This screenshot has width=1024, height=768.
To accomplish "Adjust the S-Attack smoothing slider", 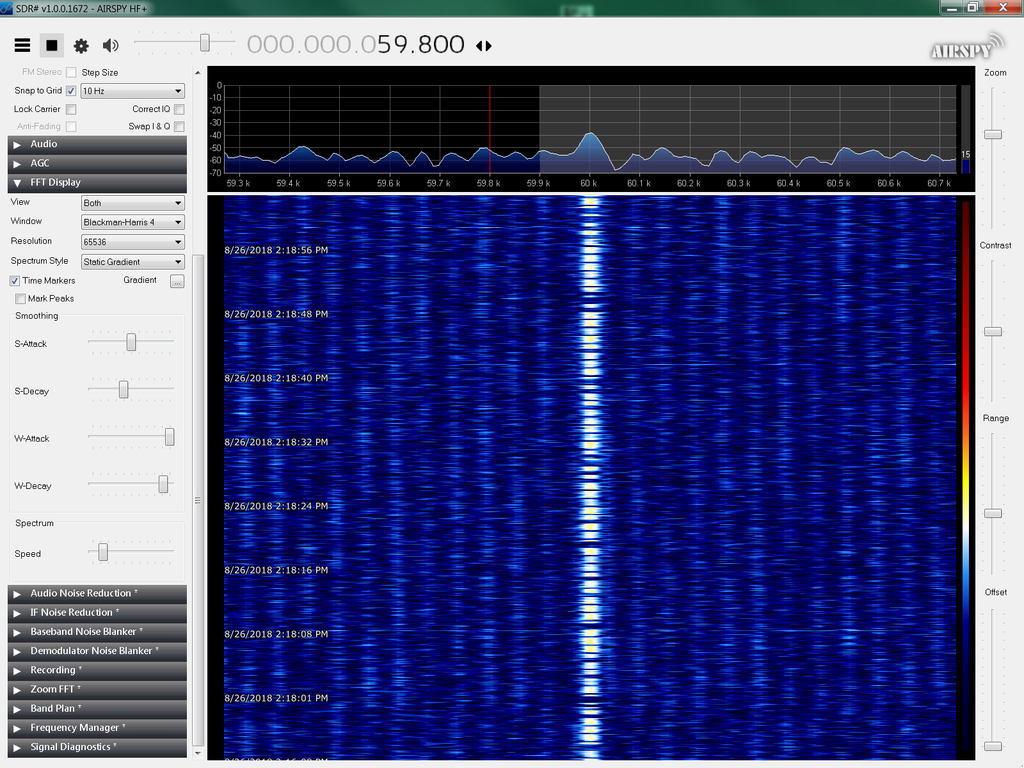I will click(x=131, y=342).
